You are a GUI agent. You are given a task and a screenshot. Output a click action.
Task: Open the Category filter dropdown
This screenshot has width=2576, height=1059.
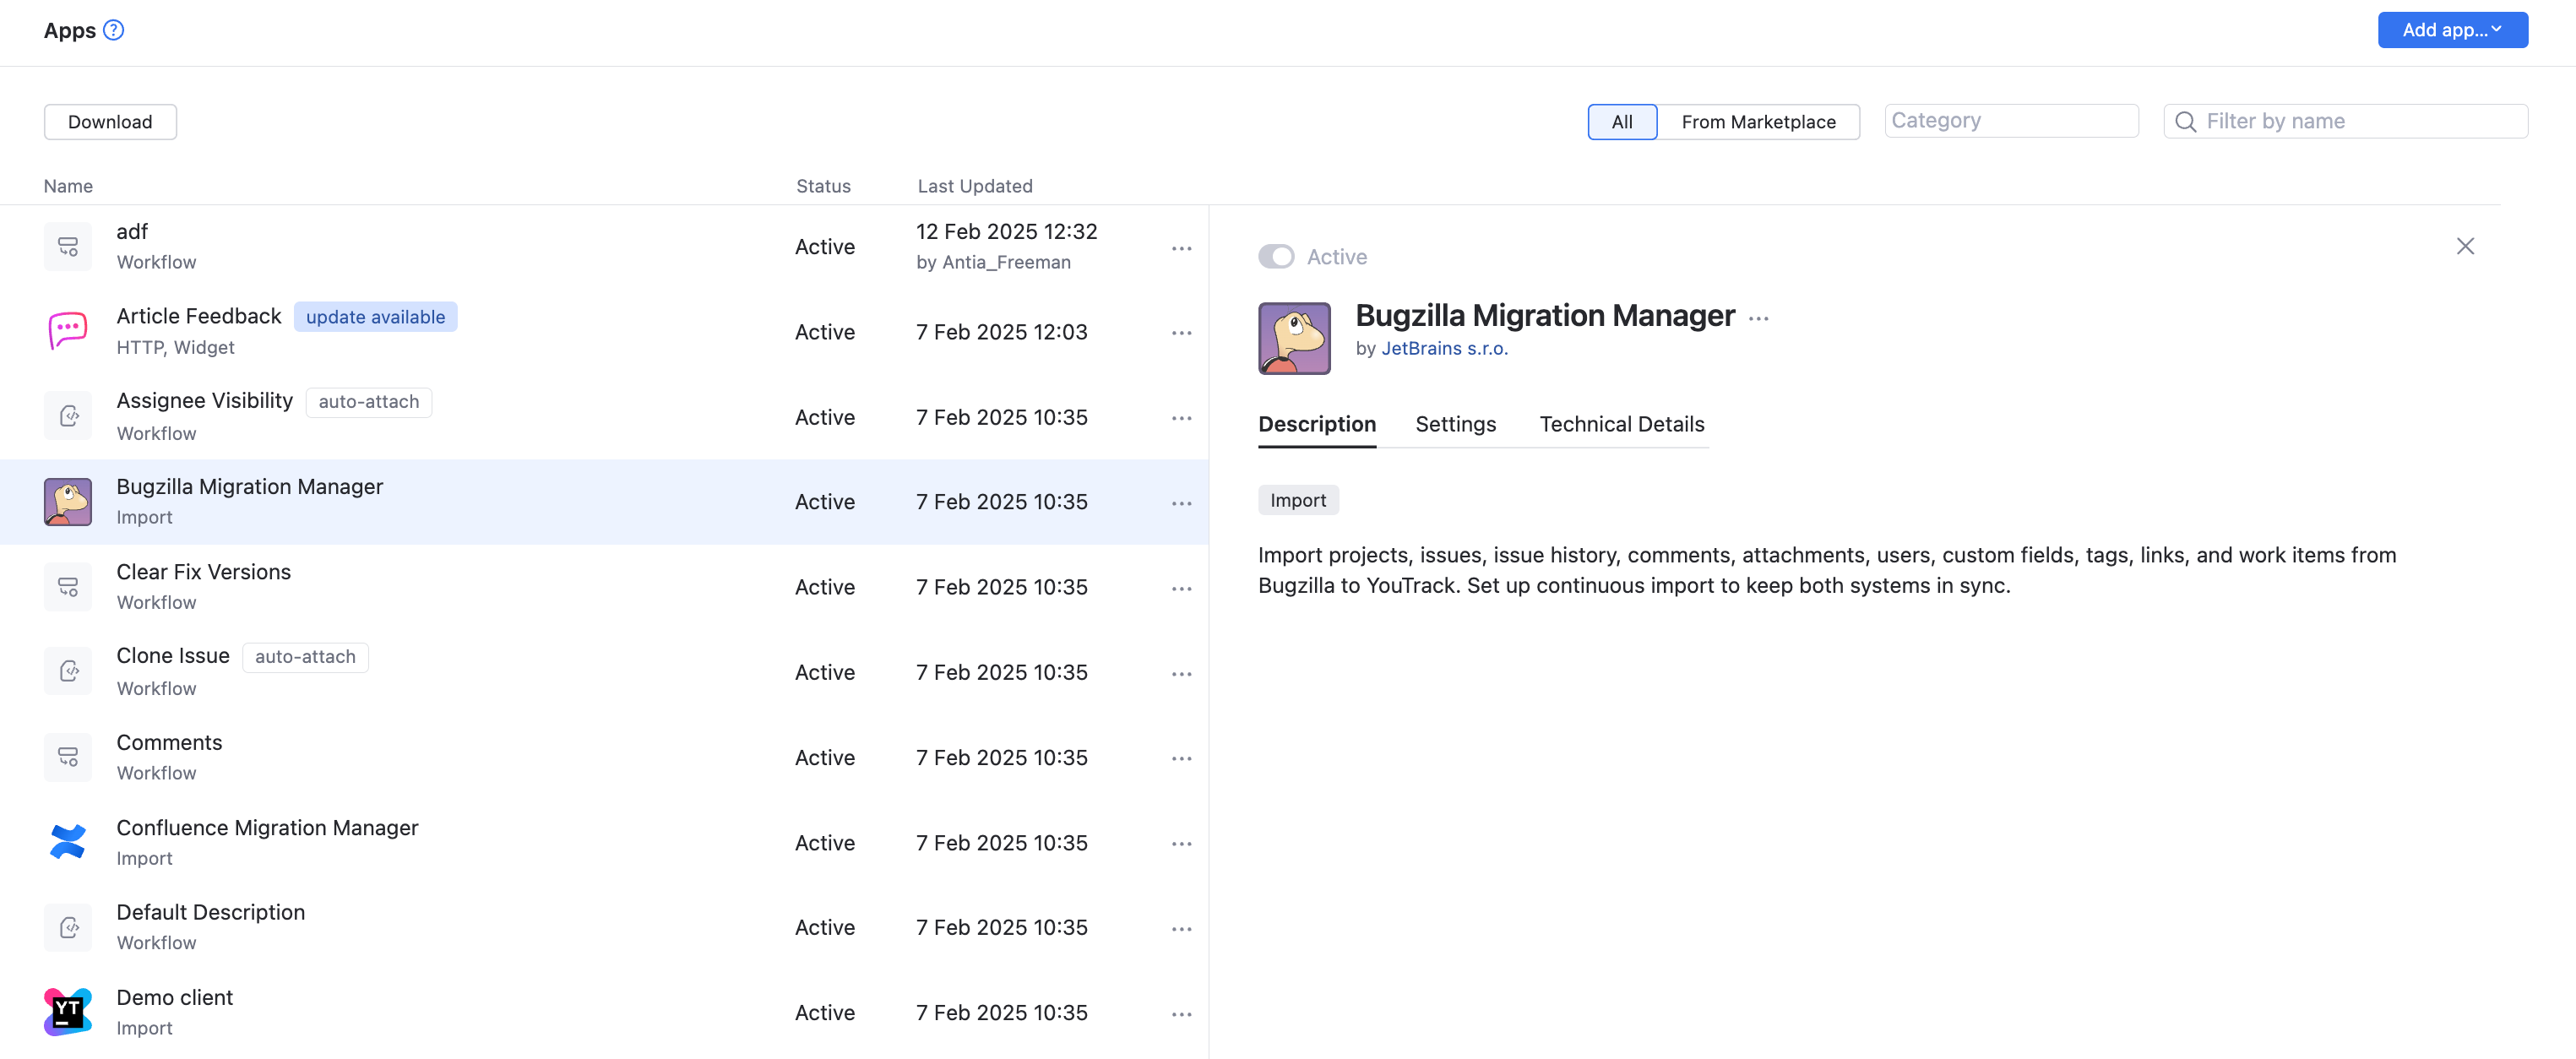point(2011,120)
